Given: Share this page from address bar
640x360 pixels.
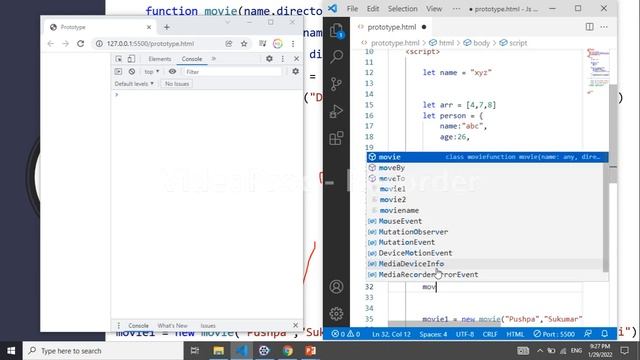Looking at the screenshot, I should [x=229, y=44].
